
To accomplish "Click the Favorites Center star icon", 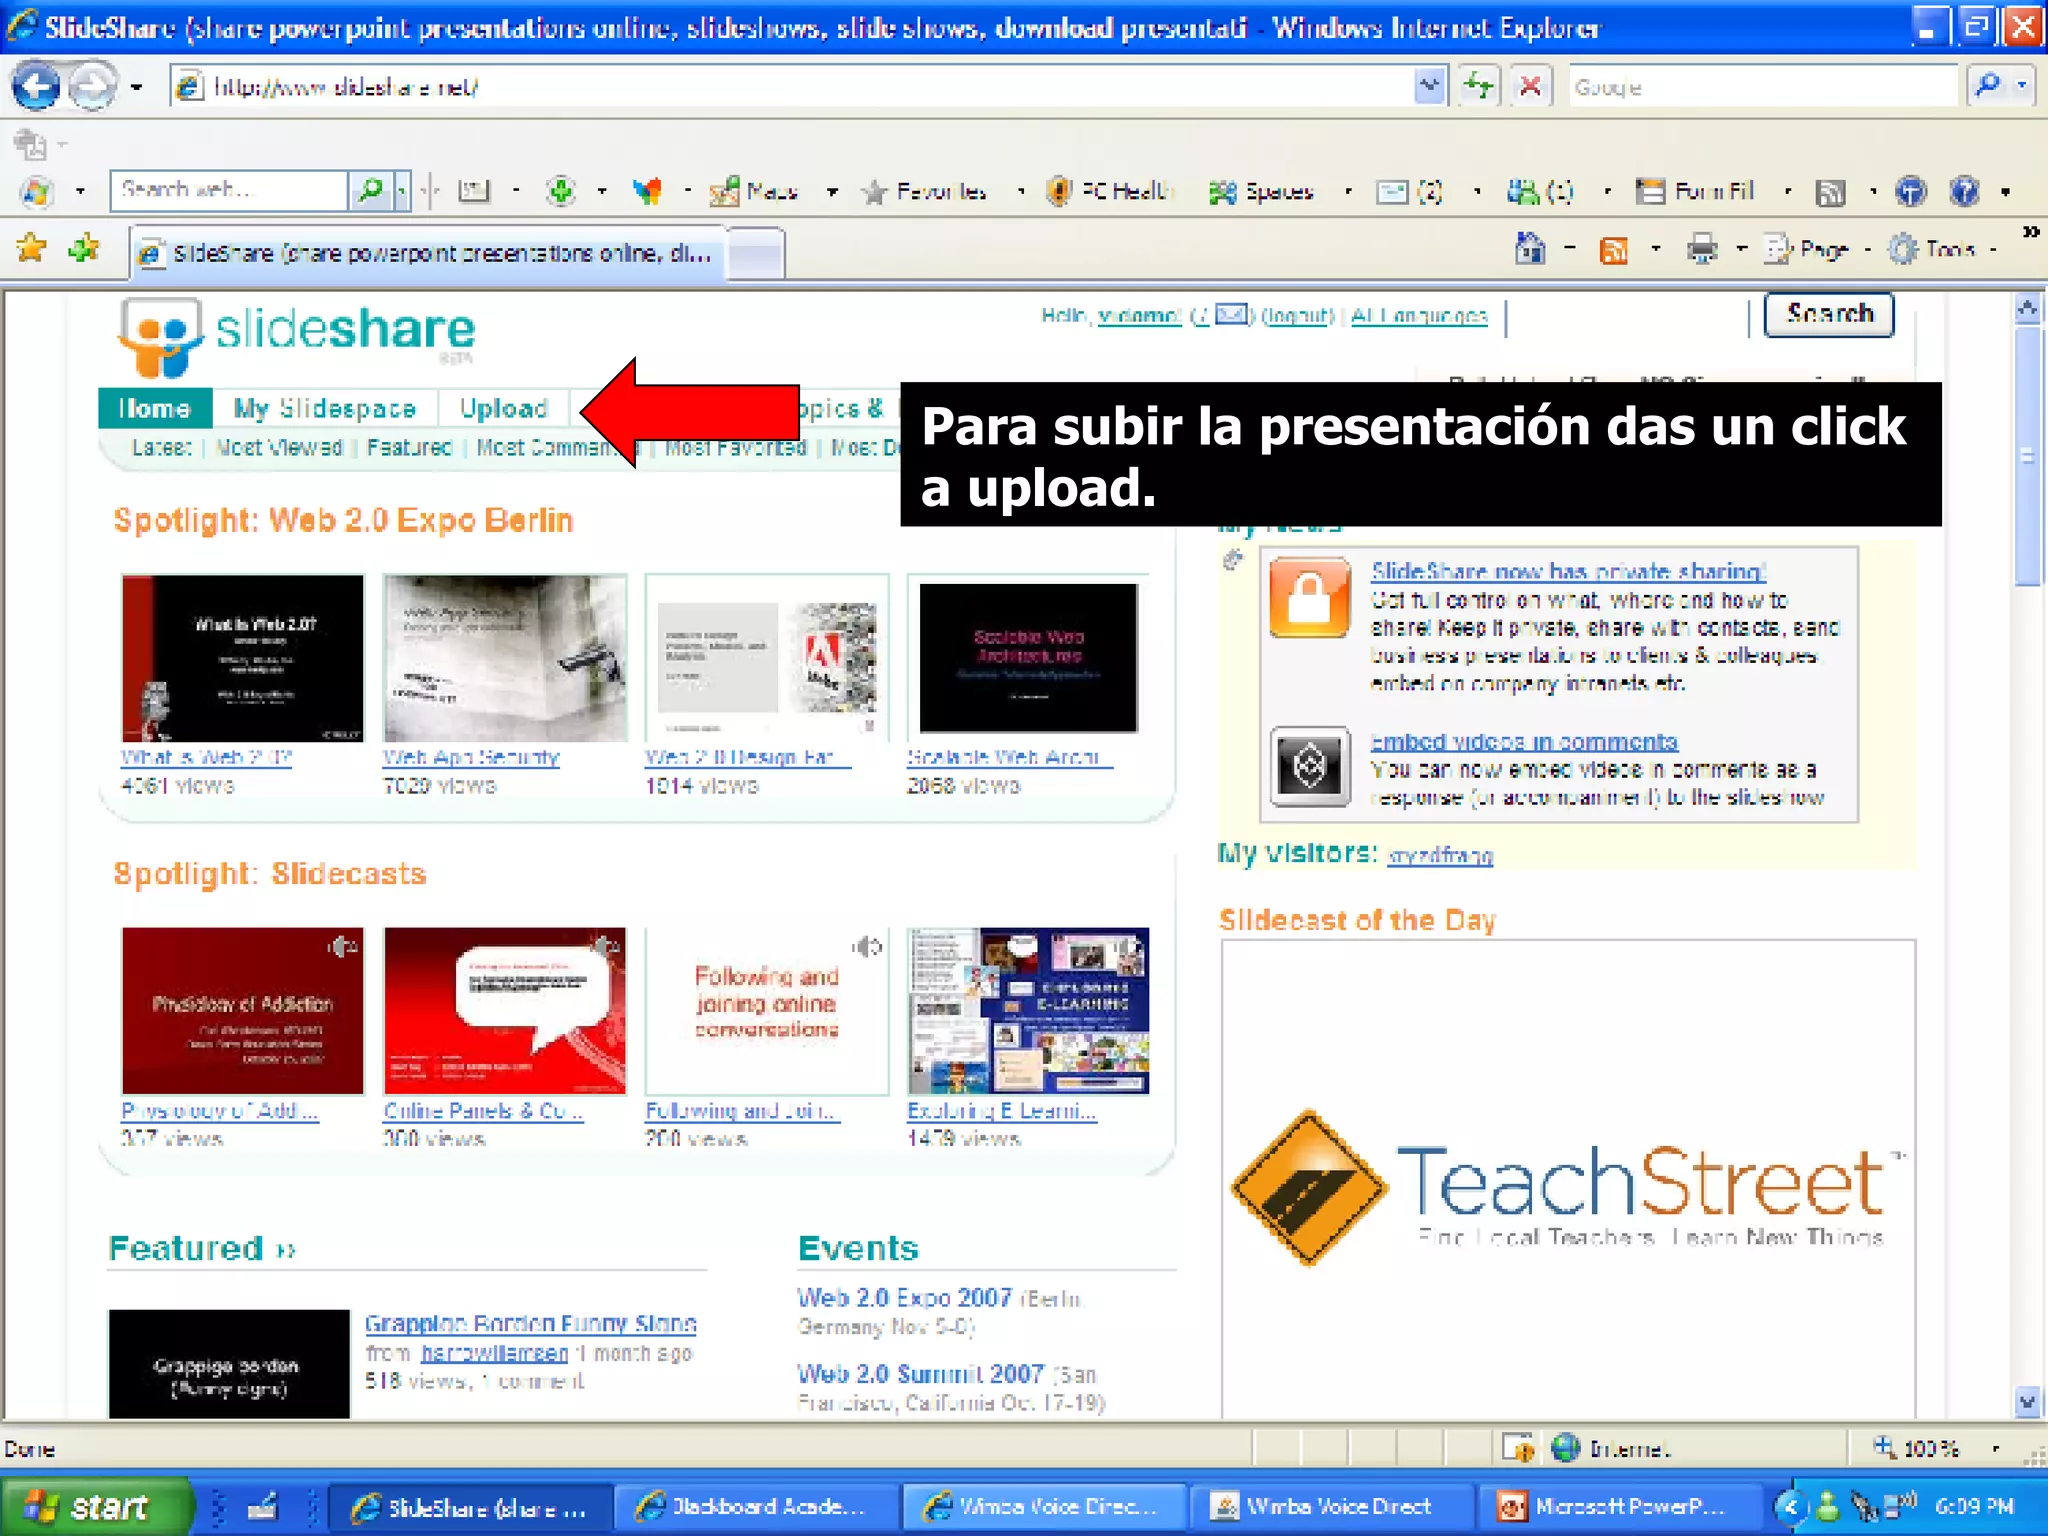I will (x=31, y=247).
